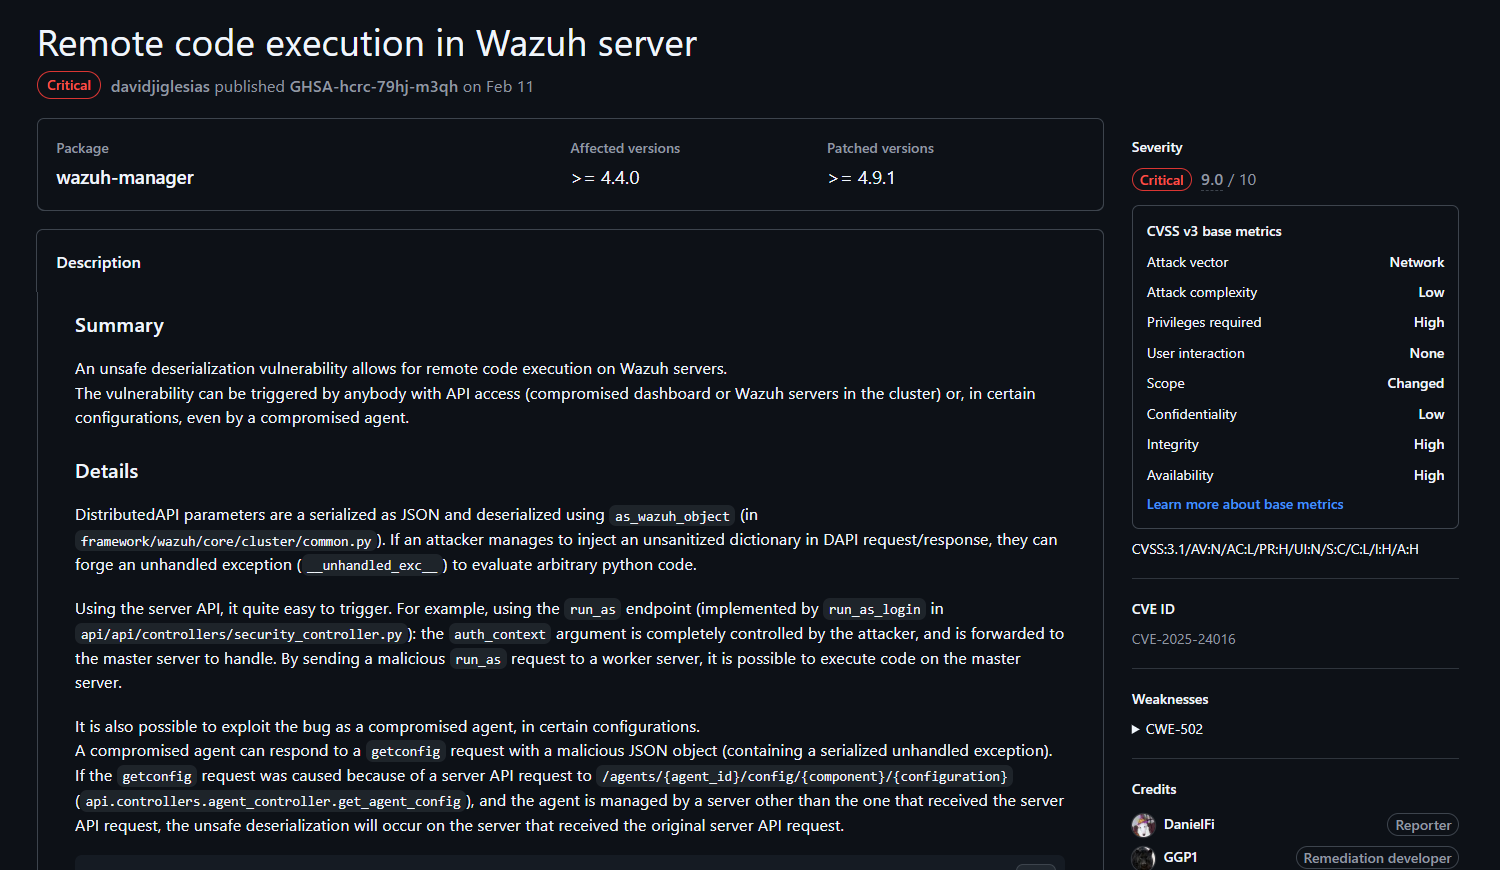This screenshot has width=1500, height=870.
Task: Click the security_controller.py file path
Action: click(x=241, y=634)
